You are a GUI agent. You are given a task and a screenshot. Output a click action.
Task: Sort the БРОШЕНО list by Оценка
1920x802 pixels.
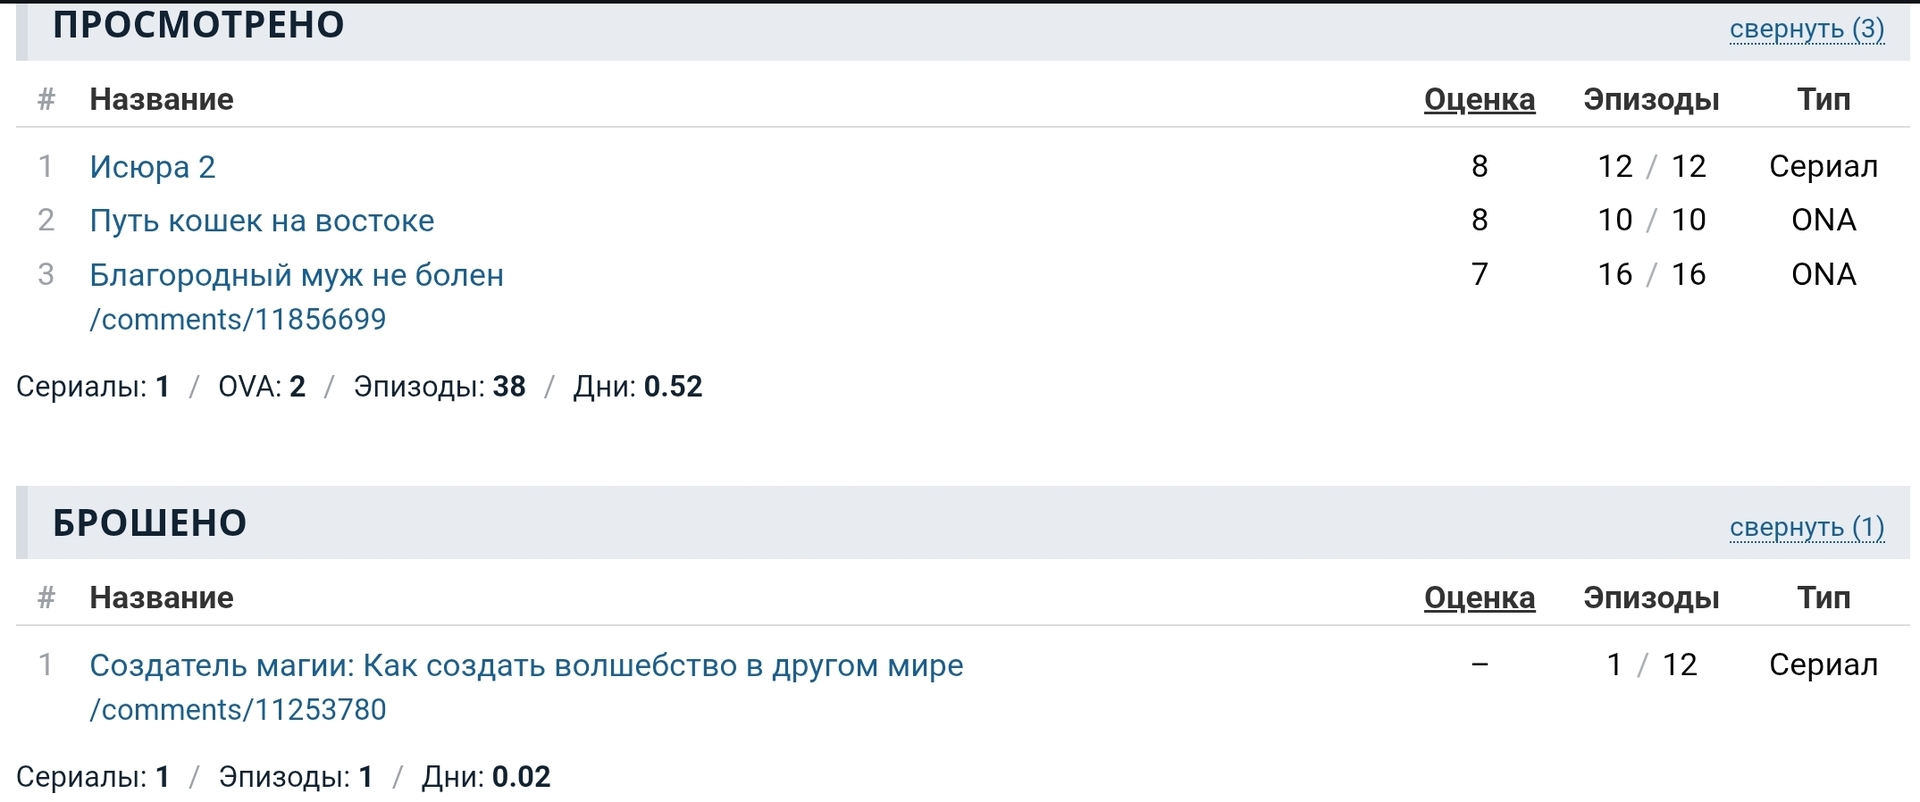1479,597
